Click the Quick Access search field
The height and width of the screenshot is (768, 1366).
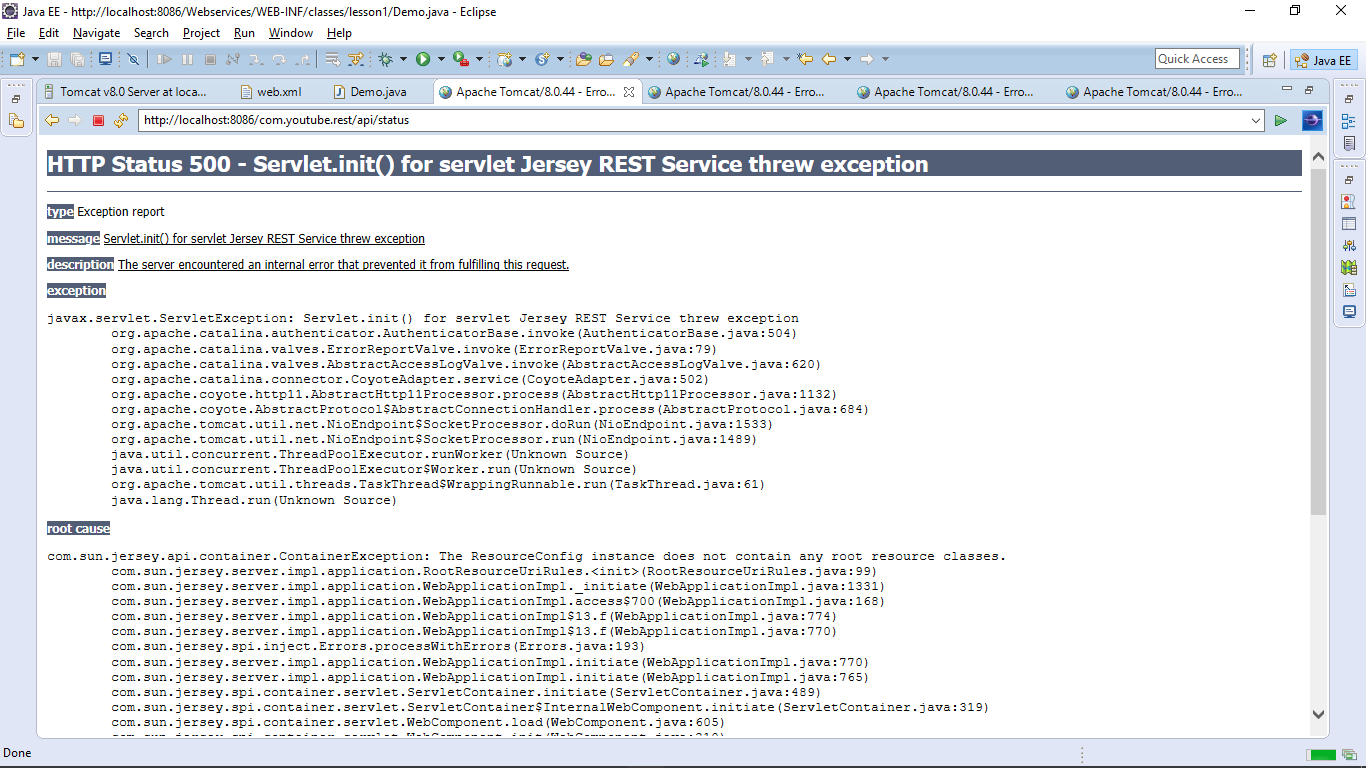point(1197,59)
